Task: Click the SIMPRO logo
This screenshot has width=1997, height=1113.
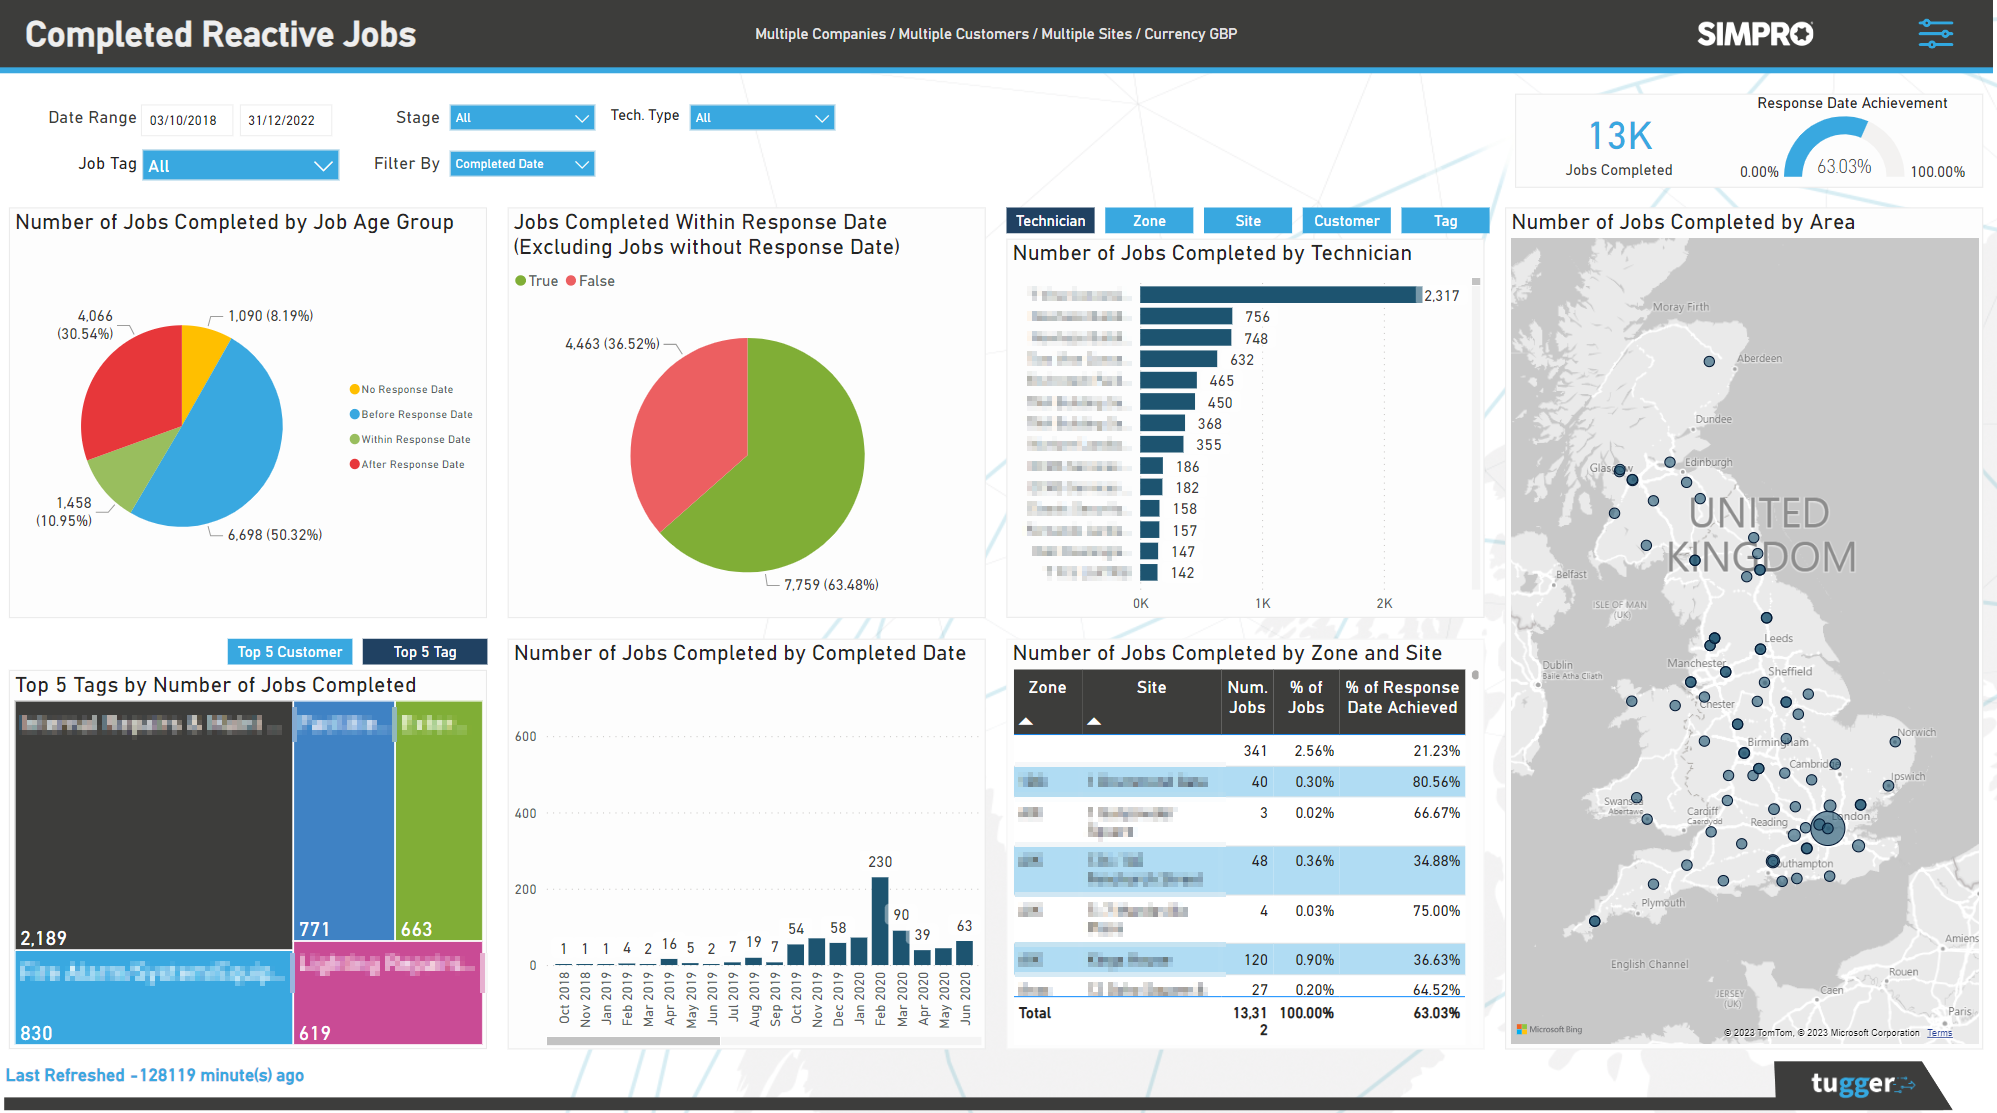Action: click(x=1755, y=33)
